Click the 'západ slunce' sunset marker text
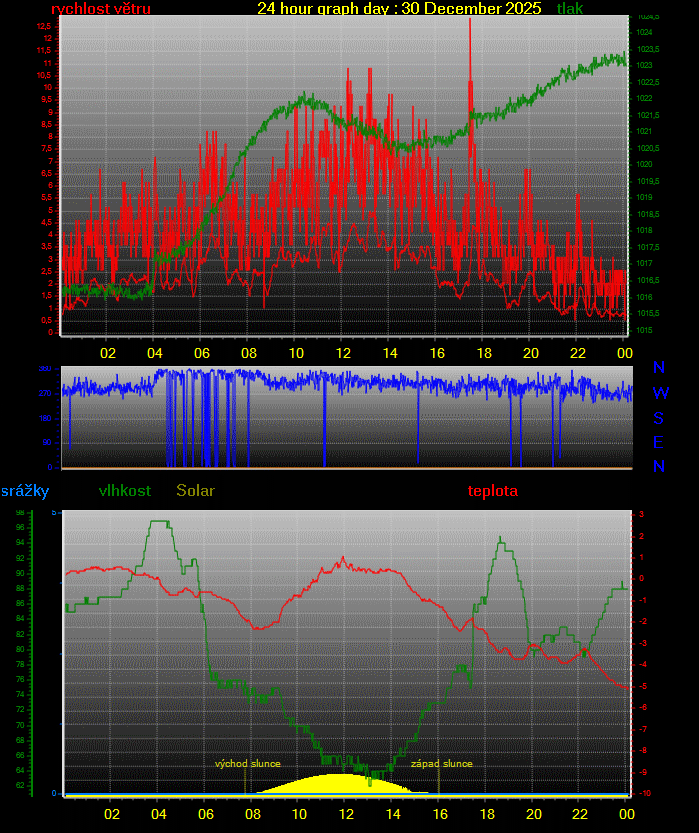This screenshot has height=833, width=699. click(x=441, y=764)
